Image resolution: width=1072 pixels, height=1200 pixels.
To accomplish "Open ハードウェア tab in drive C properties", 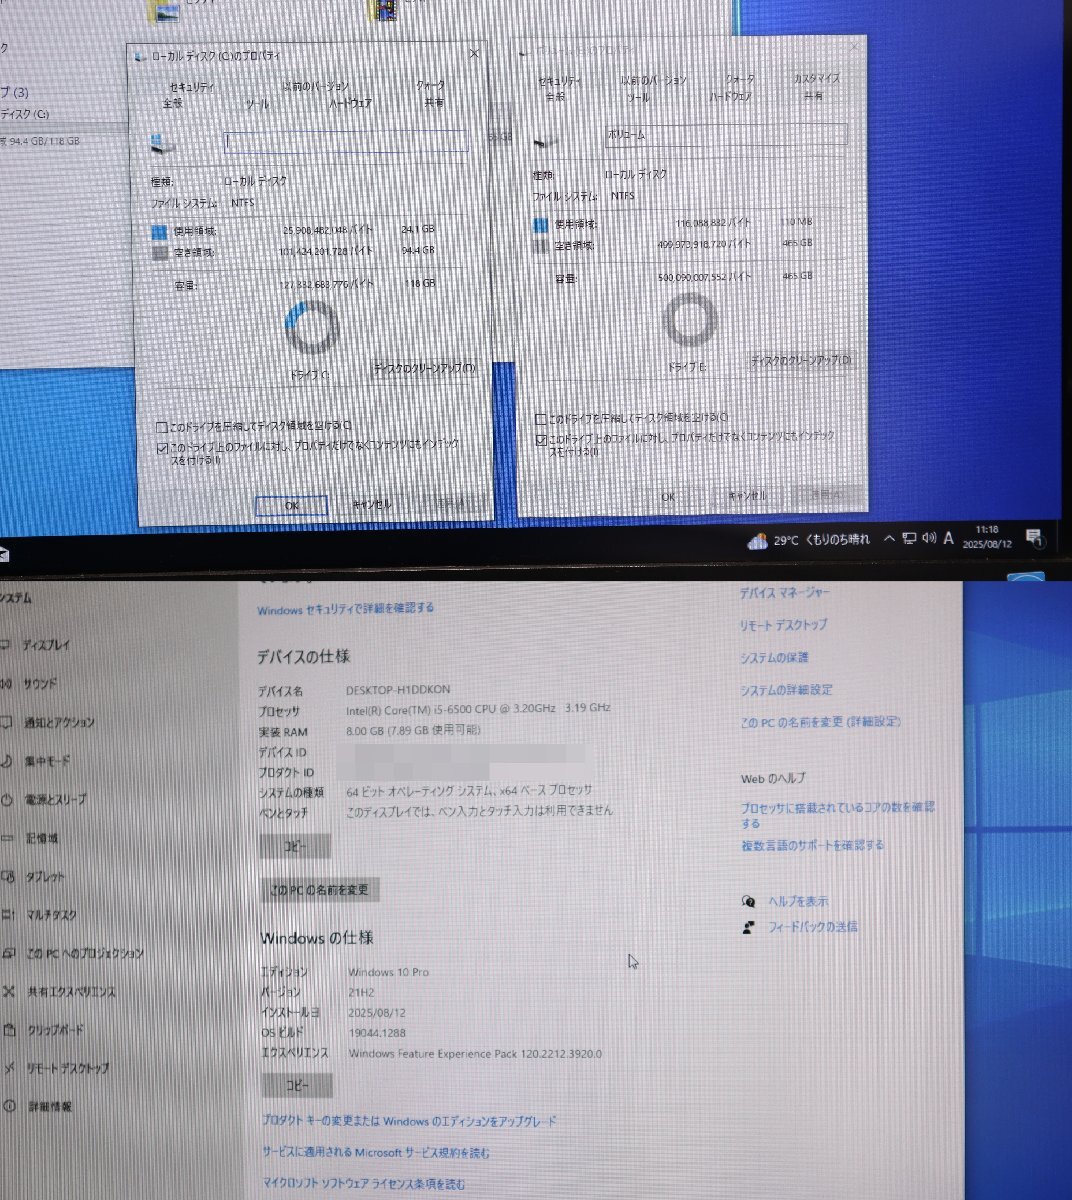I will pos(350,103).
